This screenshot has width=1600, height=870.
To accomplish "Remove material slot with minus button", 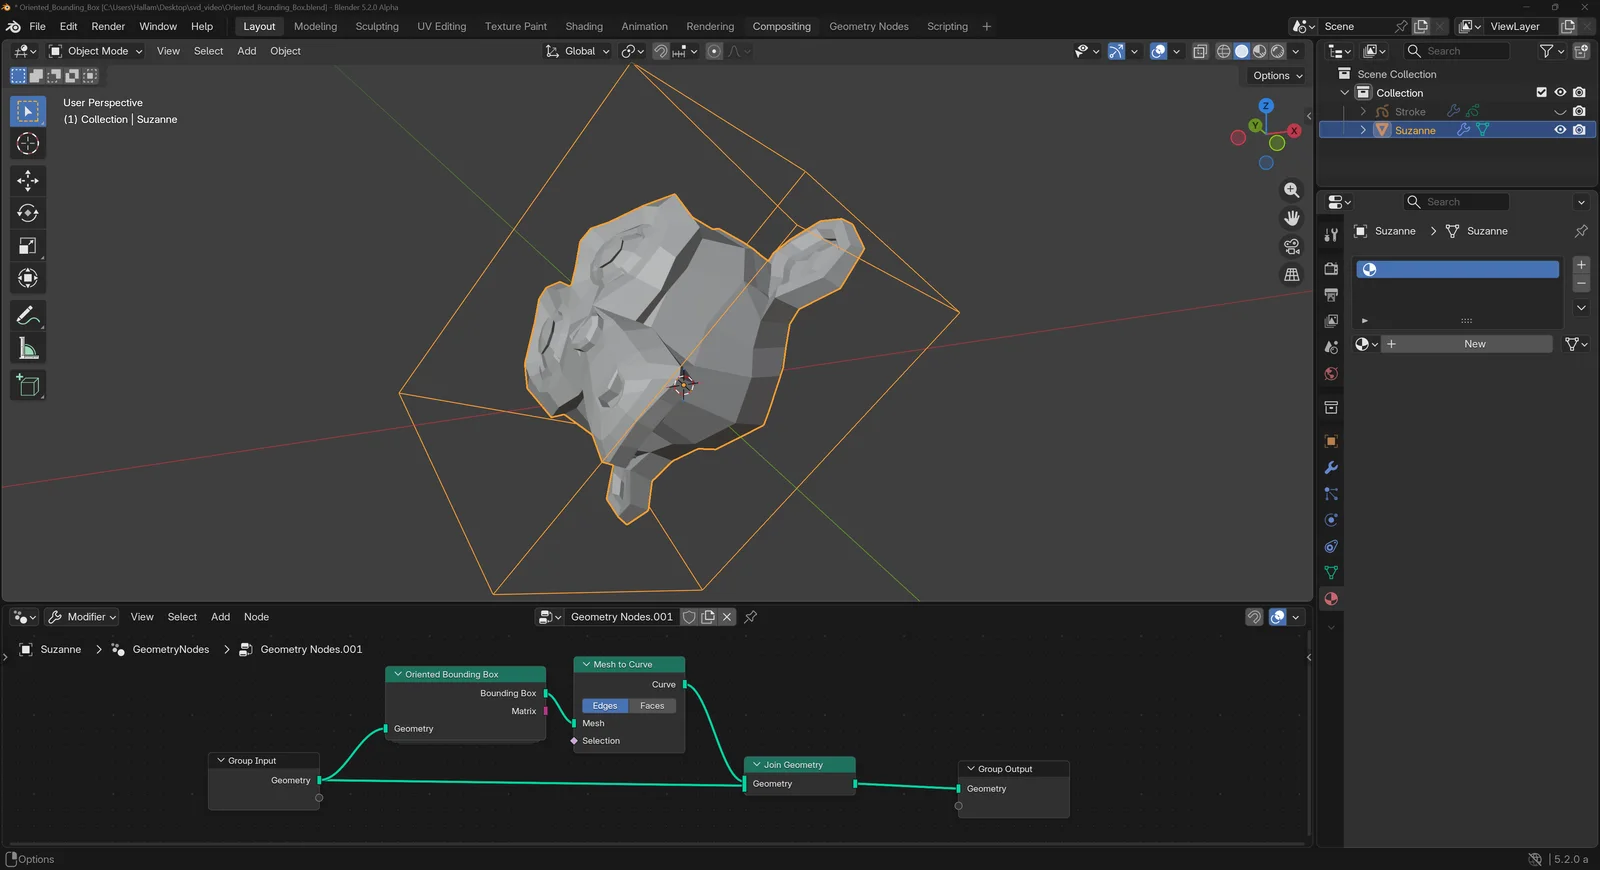I will 1581,284.
